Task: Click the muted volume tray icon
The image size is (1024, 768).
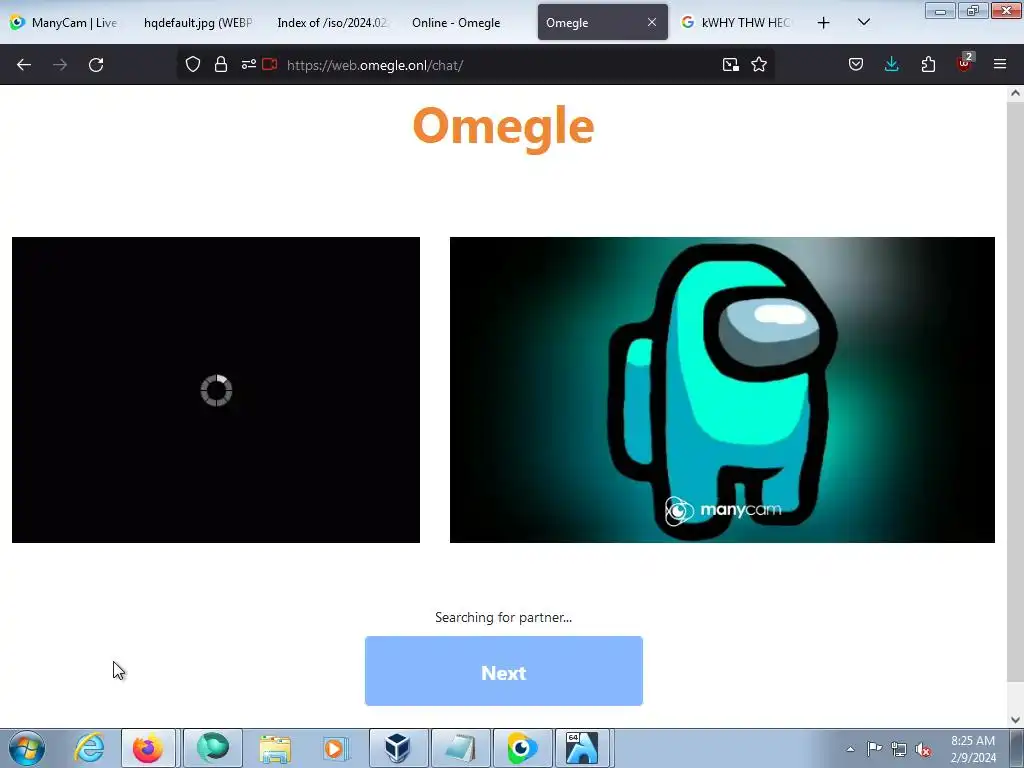Action: point(923,750)
